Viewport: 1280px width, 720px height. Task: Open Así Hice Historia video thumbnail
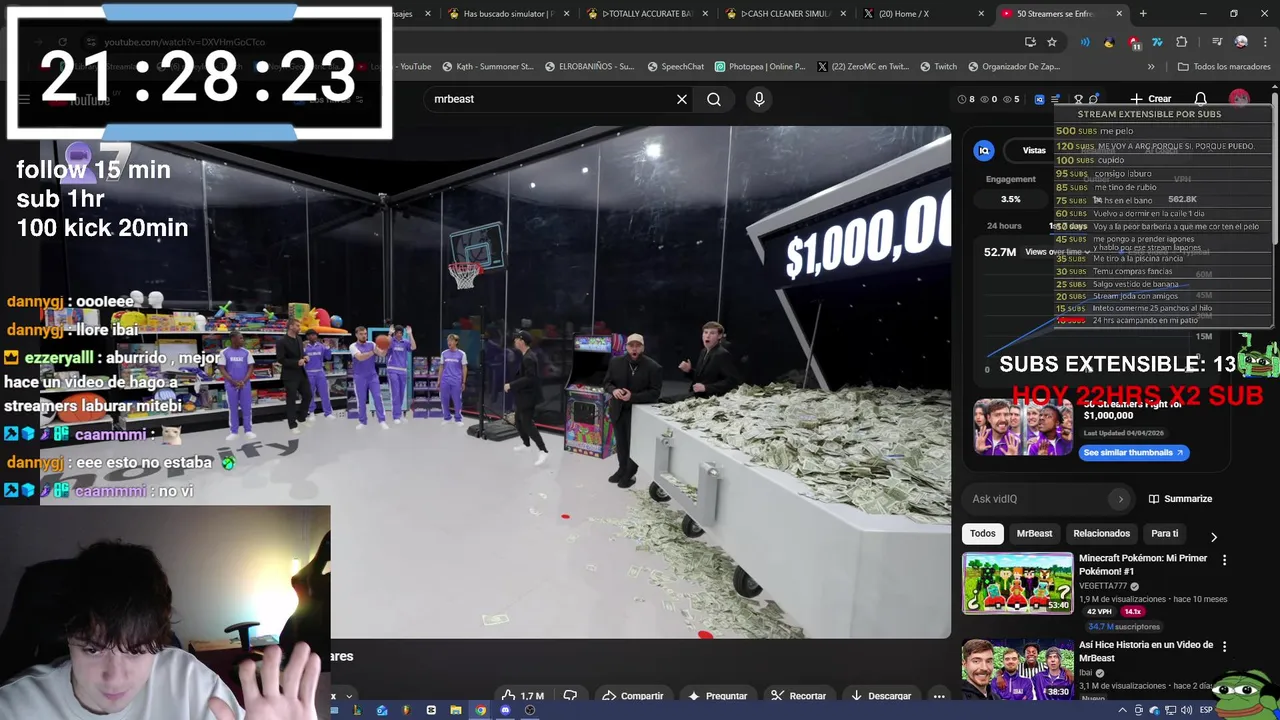click(1017, 669)
